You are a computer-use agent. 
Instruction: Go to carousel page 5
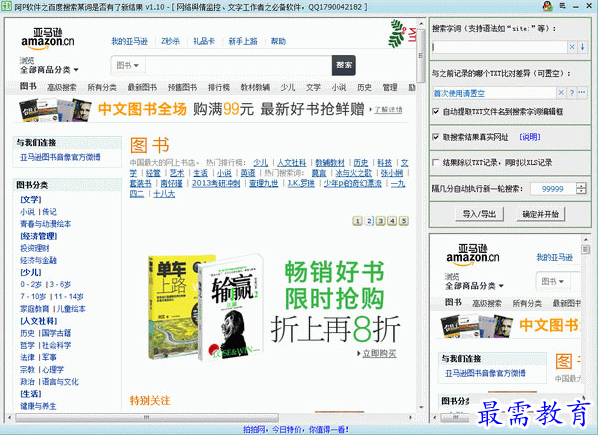(403, 221)
